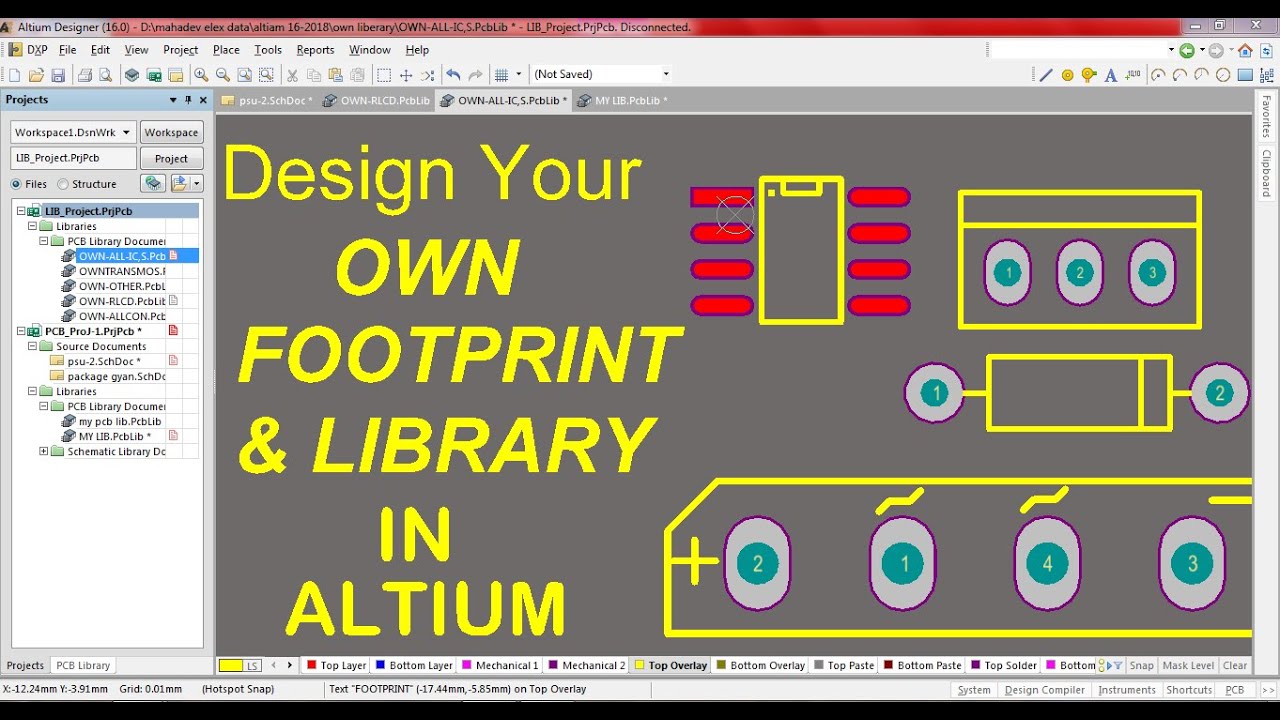Click the Project button

point(171,158)
